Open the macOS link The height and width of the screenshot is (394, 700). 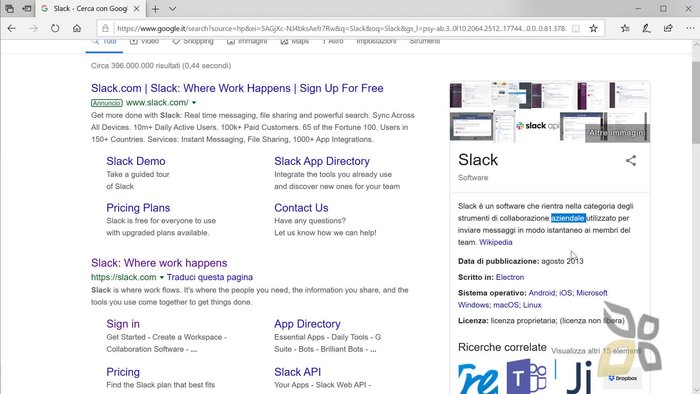pos(506,305)
